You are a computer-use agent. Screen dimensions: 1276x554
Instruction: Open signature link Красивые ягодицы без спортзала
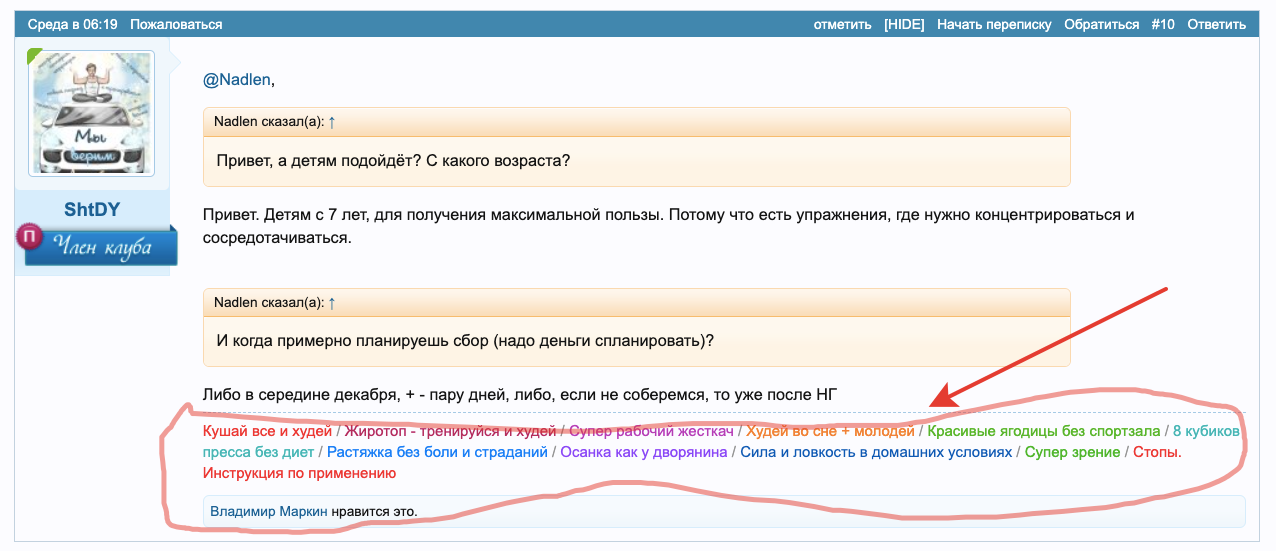coord(1044,431)
